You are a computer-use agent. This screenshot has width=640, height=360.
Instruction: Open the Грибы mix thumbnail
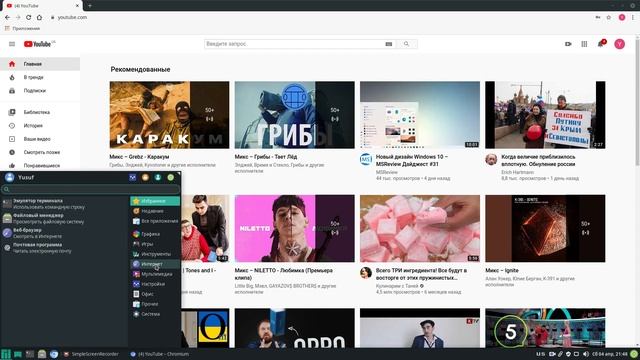295,115
